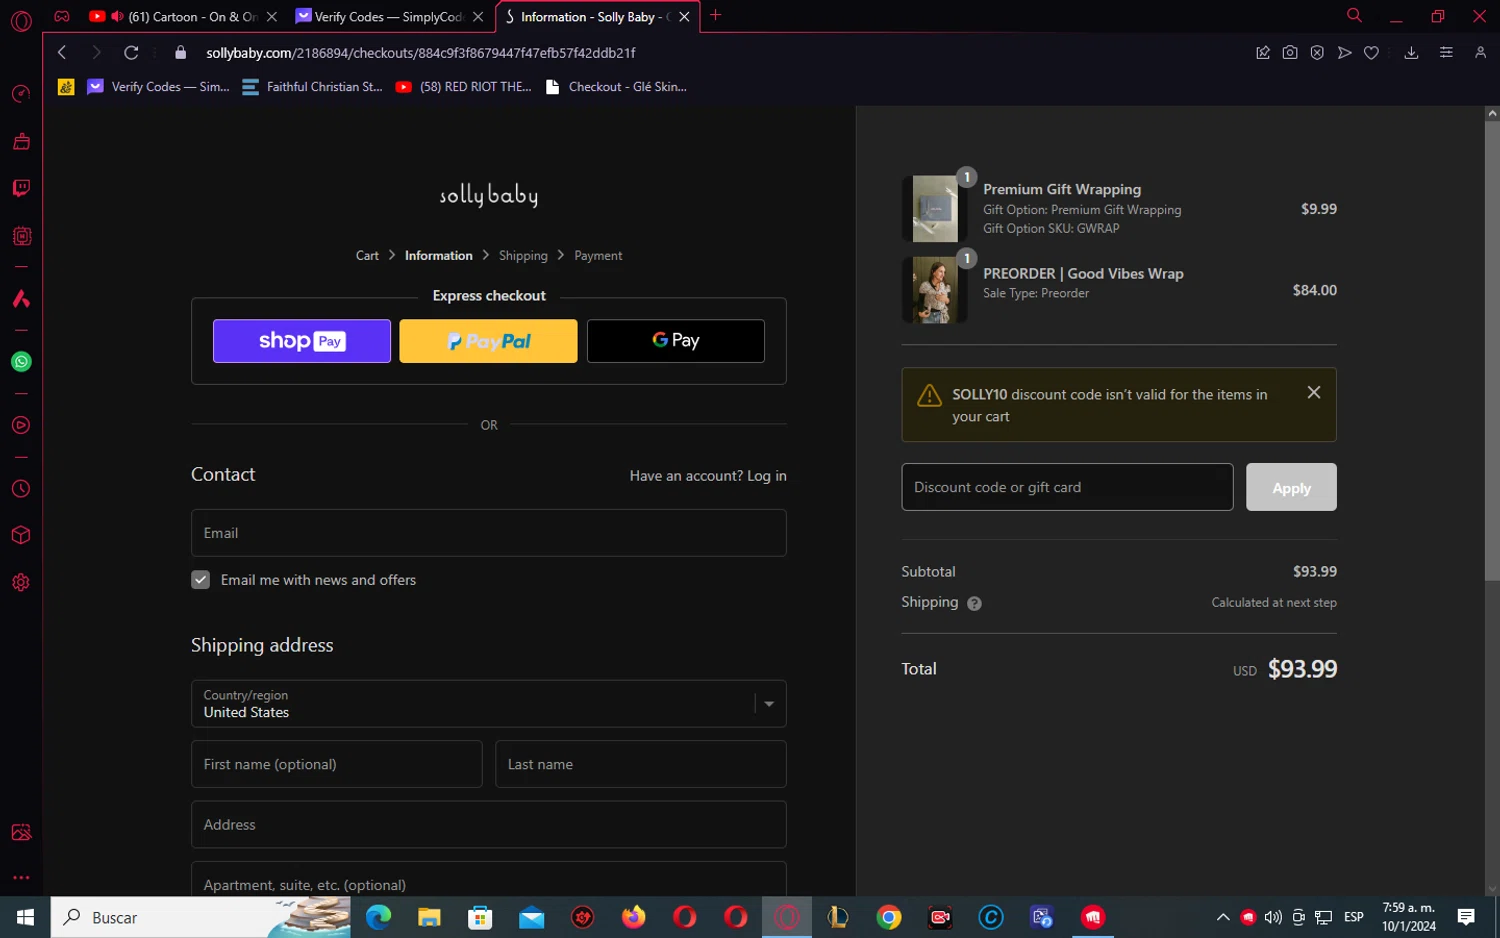Image resolution: width=1500 pixels, height=938 pixels.
Task: Click the Buscar taskbar search box
Action: tap(200, 917)
